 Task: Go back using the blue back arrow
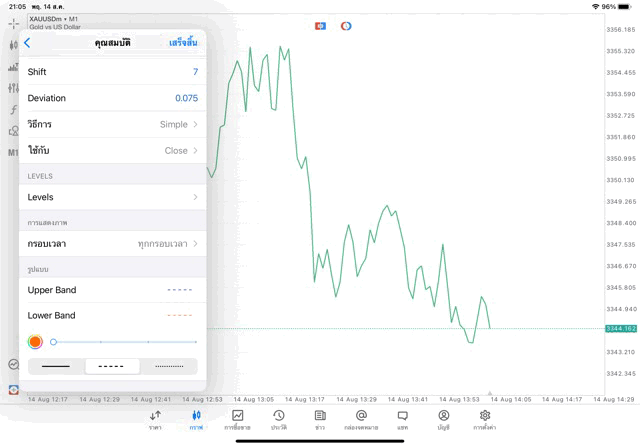[x=27, y=43]
